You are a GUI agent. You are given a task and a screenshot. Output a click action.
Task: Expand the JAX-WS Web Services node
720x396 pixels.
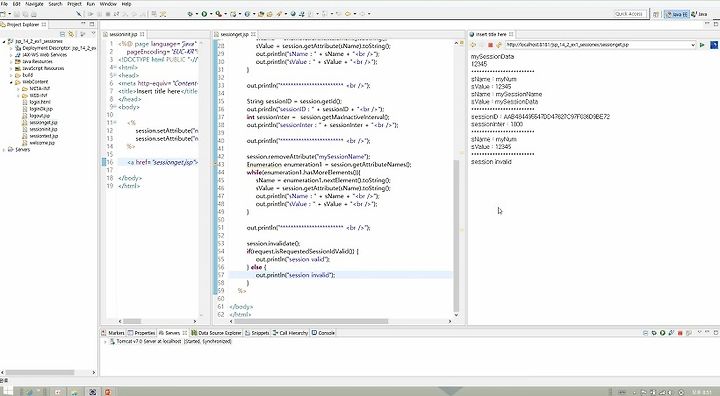[x=11, y=55]
